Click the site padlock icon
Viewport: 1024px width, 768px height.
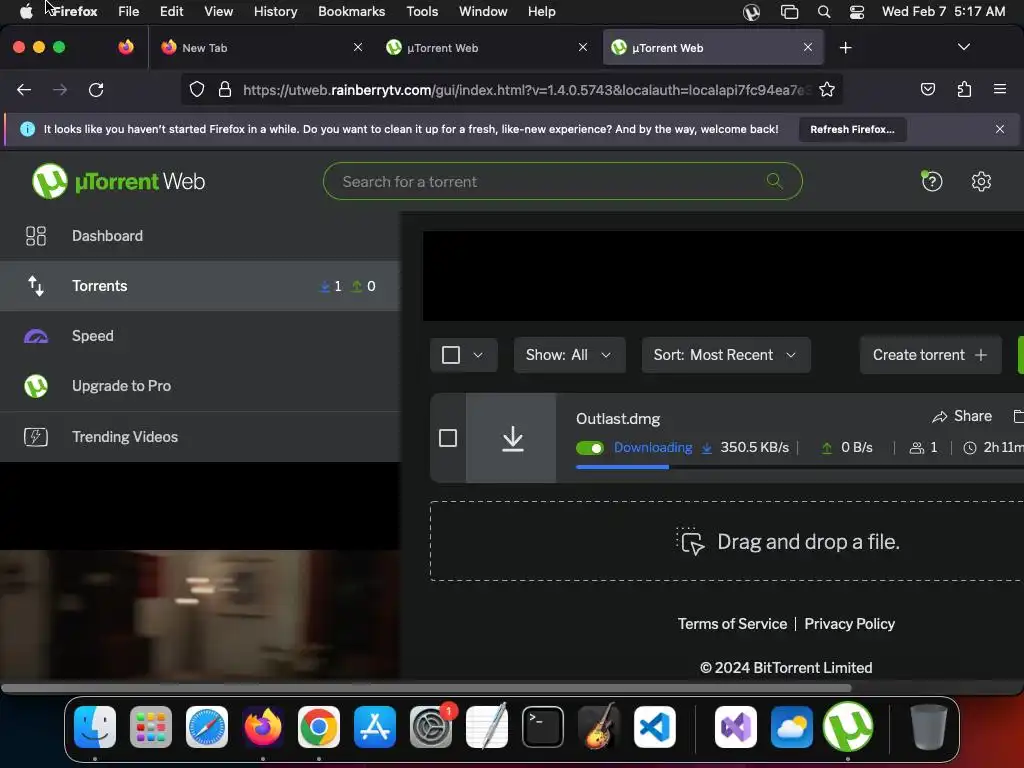click(x=225, y=89)
